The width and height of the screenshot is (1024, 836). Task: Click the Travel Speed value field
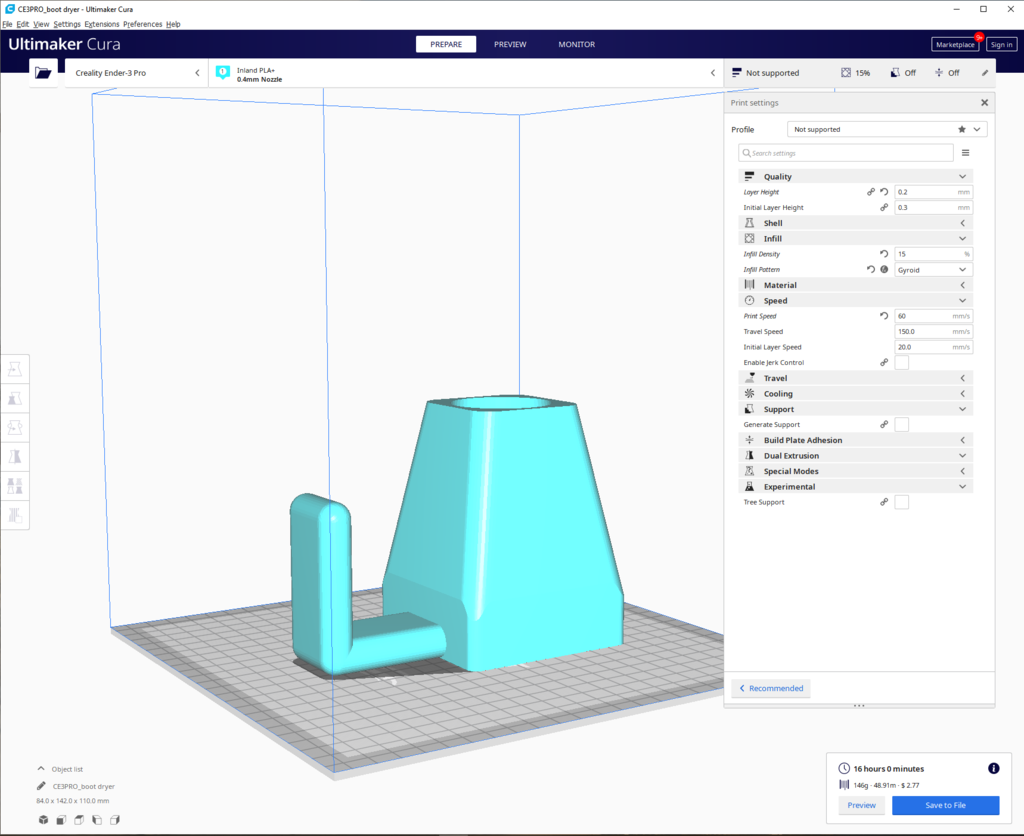coord(933,332)
